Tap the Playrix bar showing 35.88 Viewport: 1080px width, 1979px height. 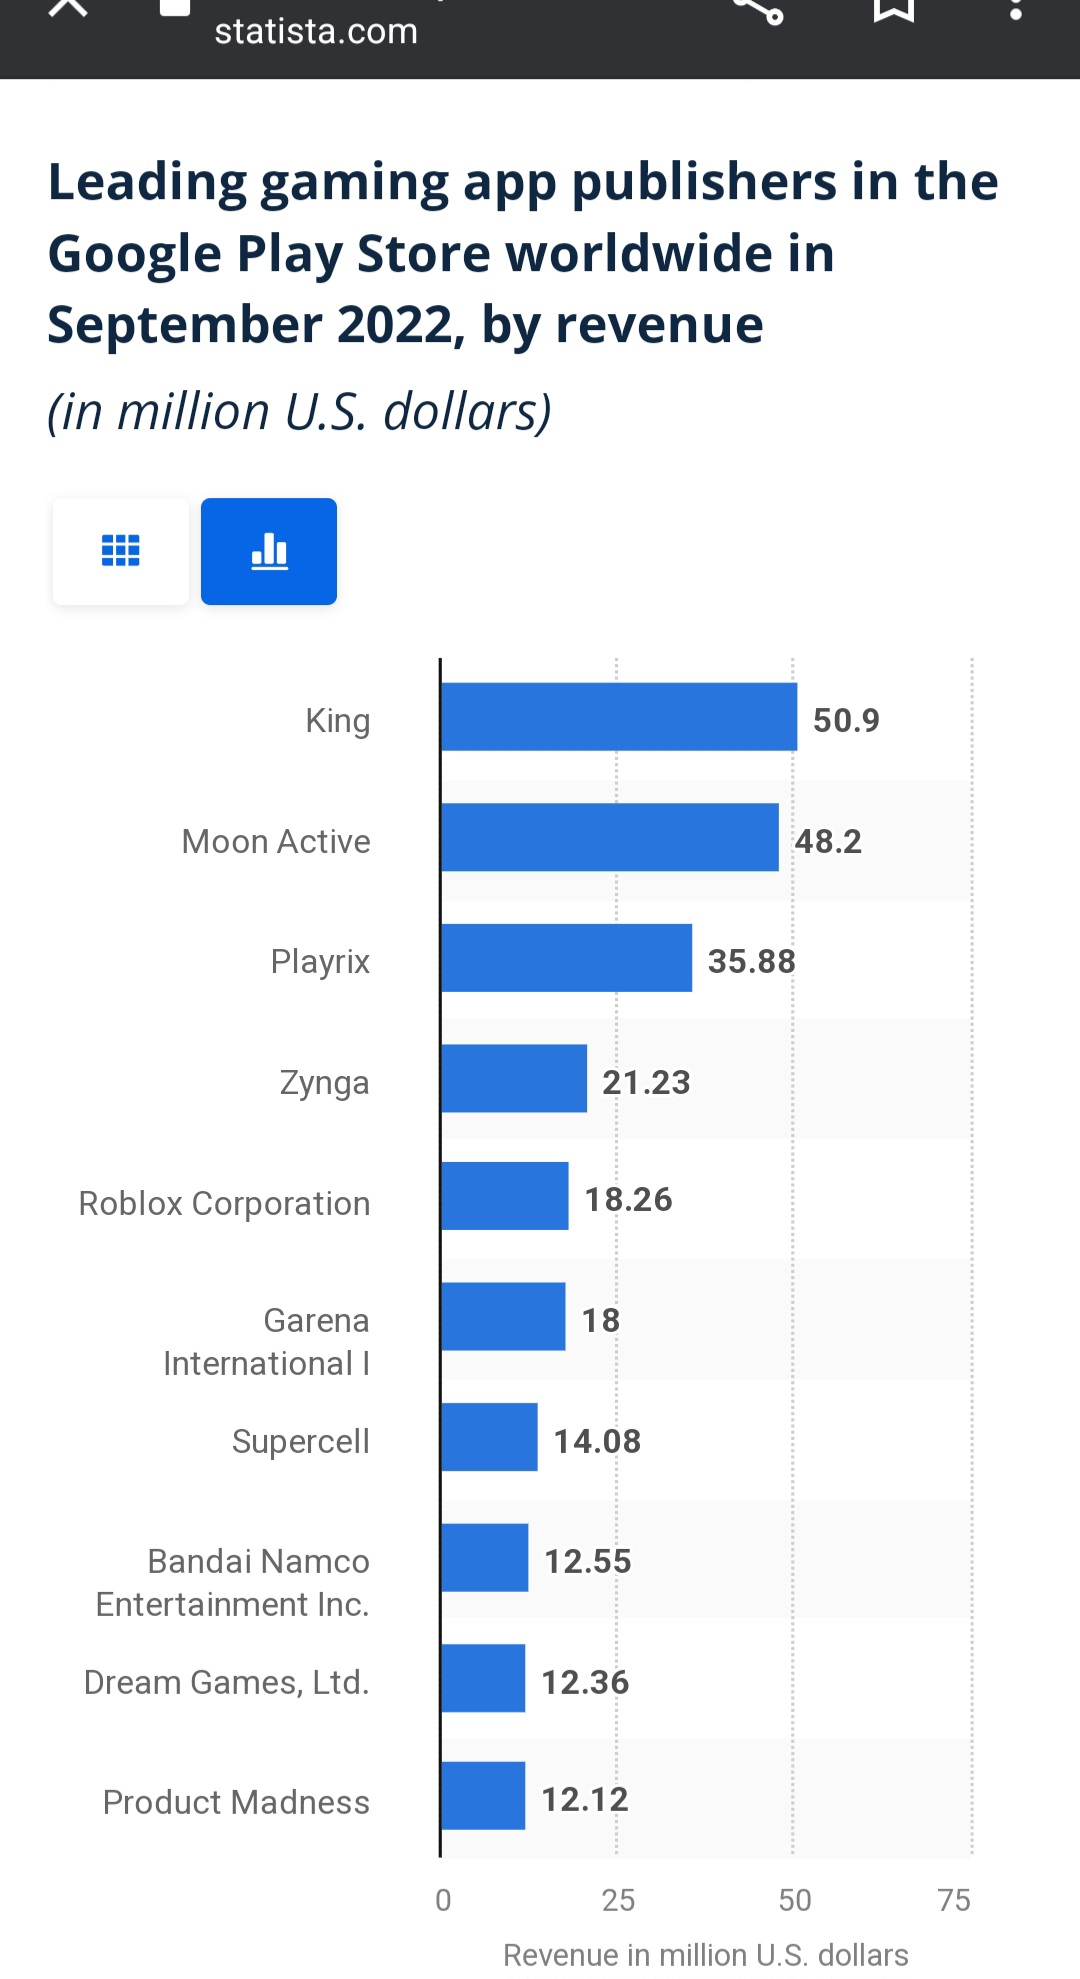(x=567, y=958)
